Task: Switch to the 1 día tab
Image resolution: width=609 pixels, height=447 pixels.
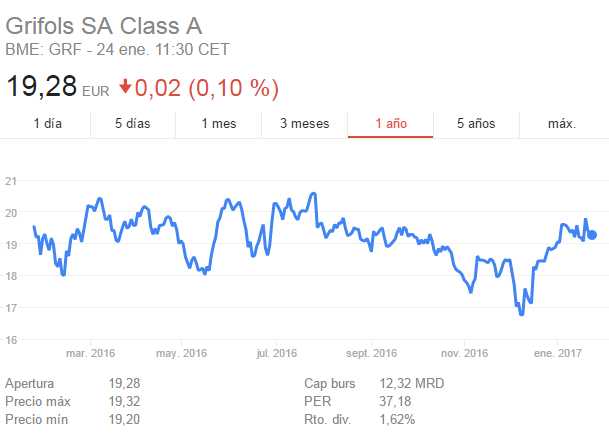Action: (48, 124)
